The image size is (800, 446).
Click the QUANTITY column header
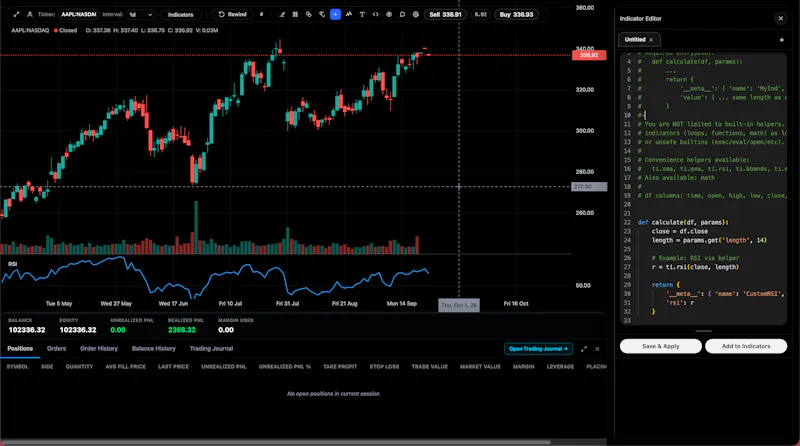pyautogui.click(x=79, y=366)
